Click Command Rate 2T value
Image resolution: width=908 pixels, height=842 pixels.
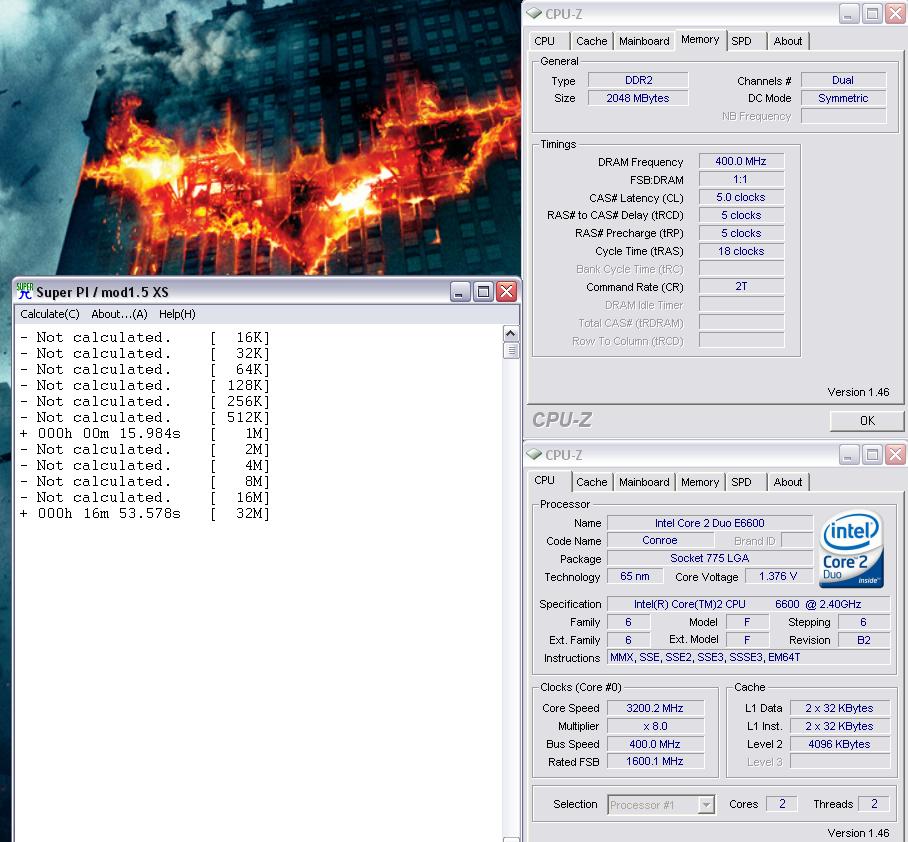tap(741, 286)
